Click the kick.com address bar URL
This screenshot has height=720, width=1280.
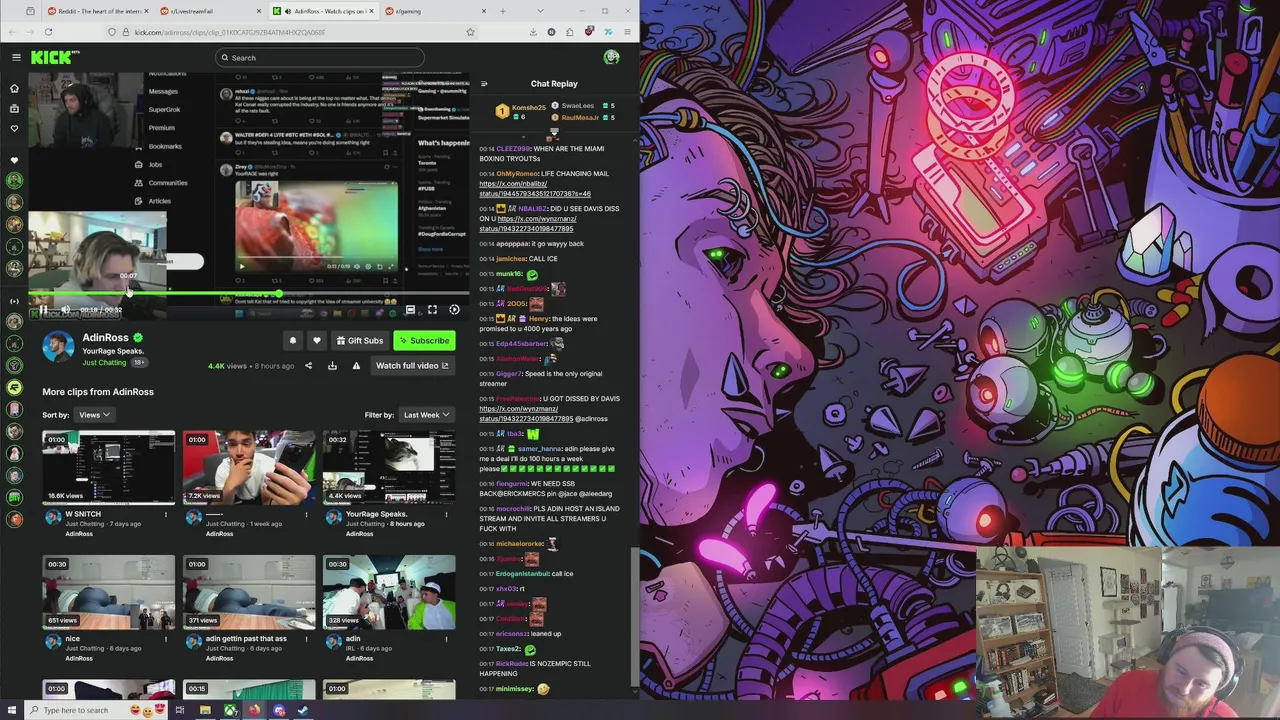[x=229, y=32]
